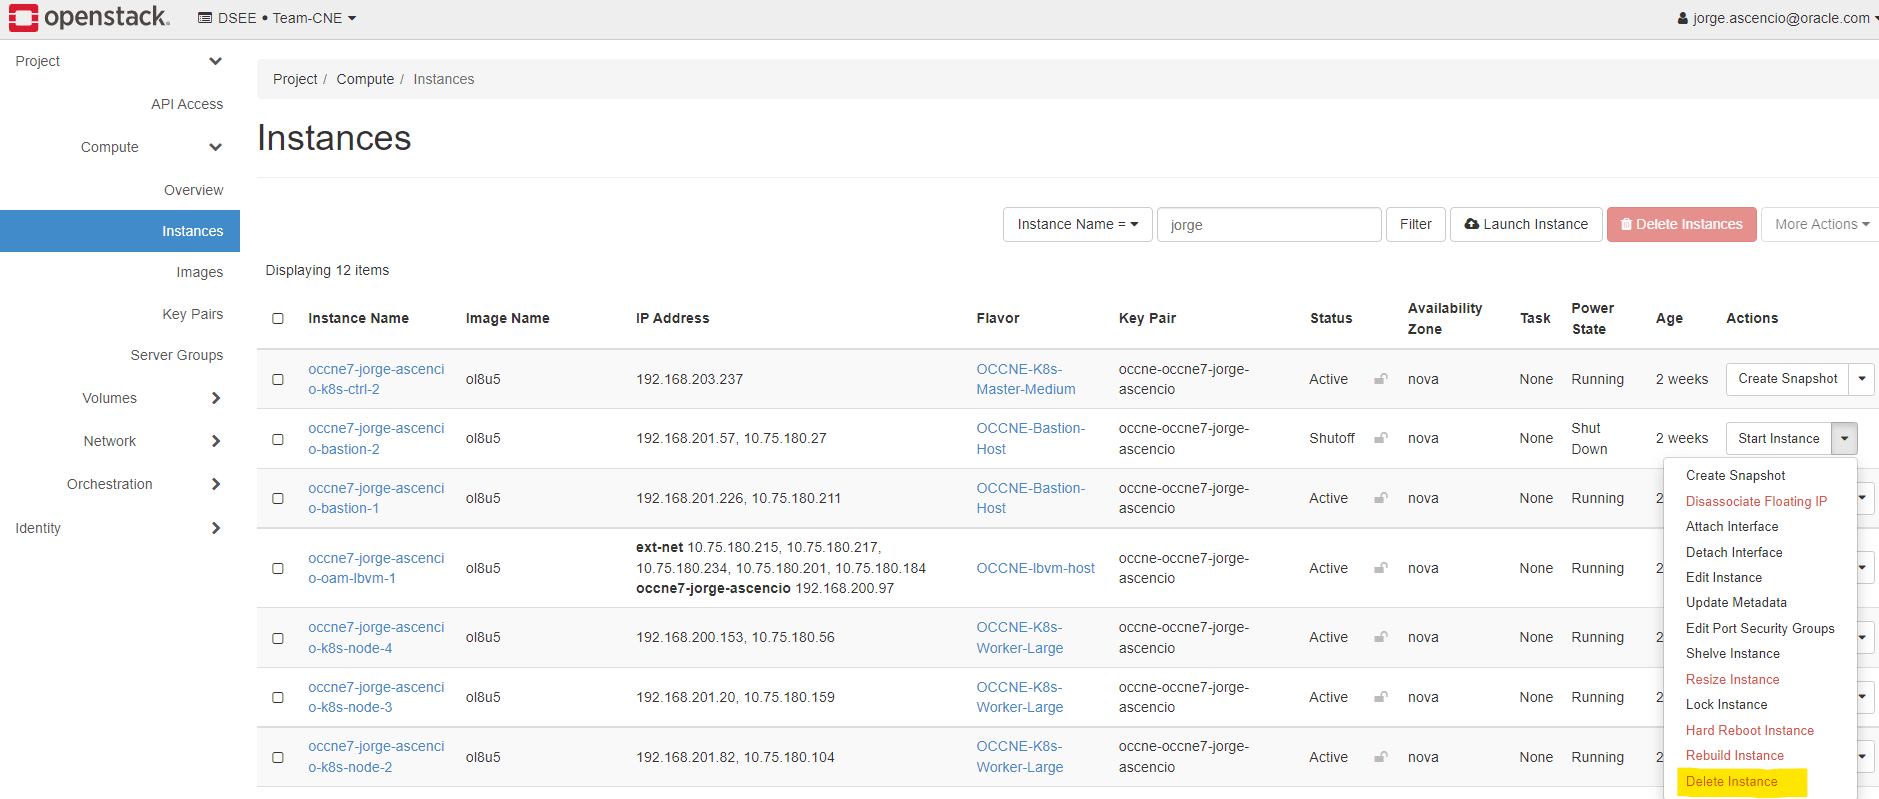Collapse the Project sidebar section
Screen dimensions: 1879x799
click(x=215, y=61)
